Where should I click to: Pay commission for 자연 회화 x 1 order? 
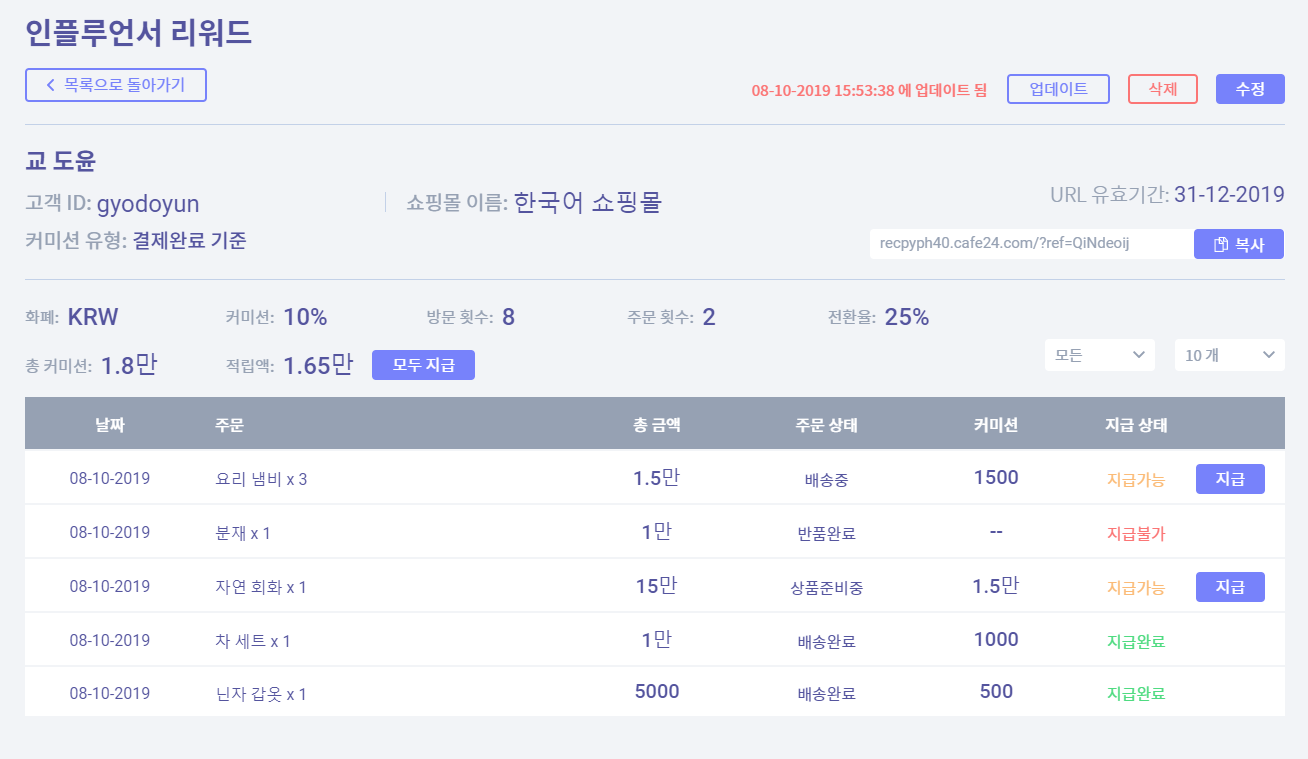coord(1229,587)
